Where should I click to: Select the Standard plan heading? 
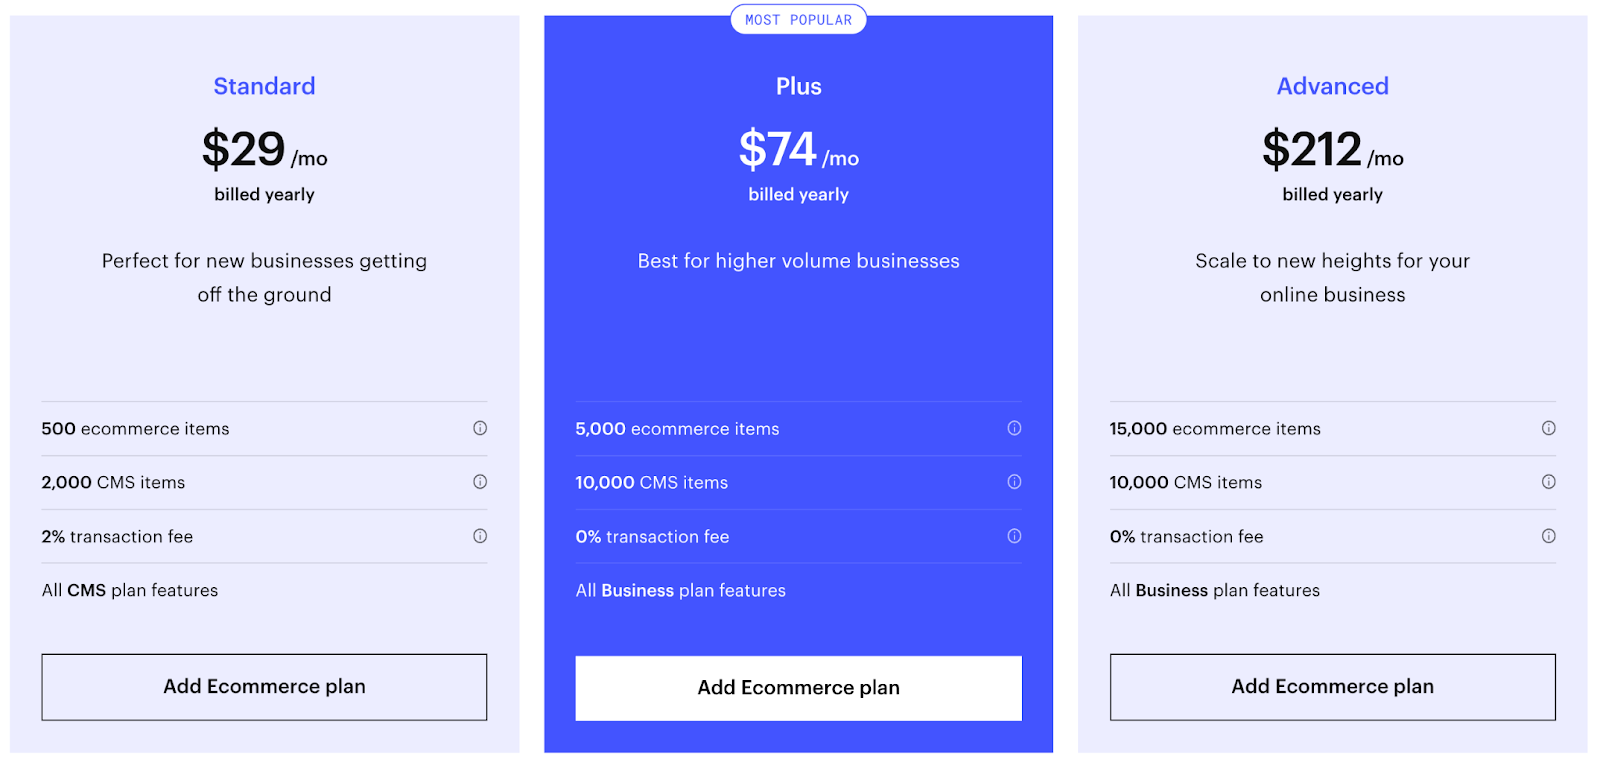tap(263, 86)
